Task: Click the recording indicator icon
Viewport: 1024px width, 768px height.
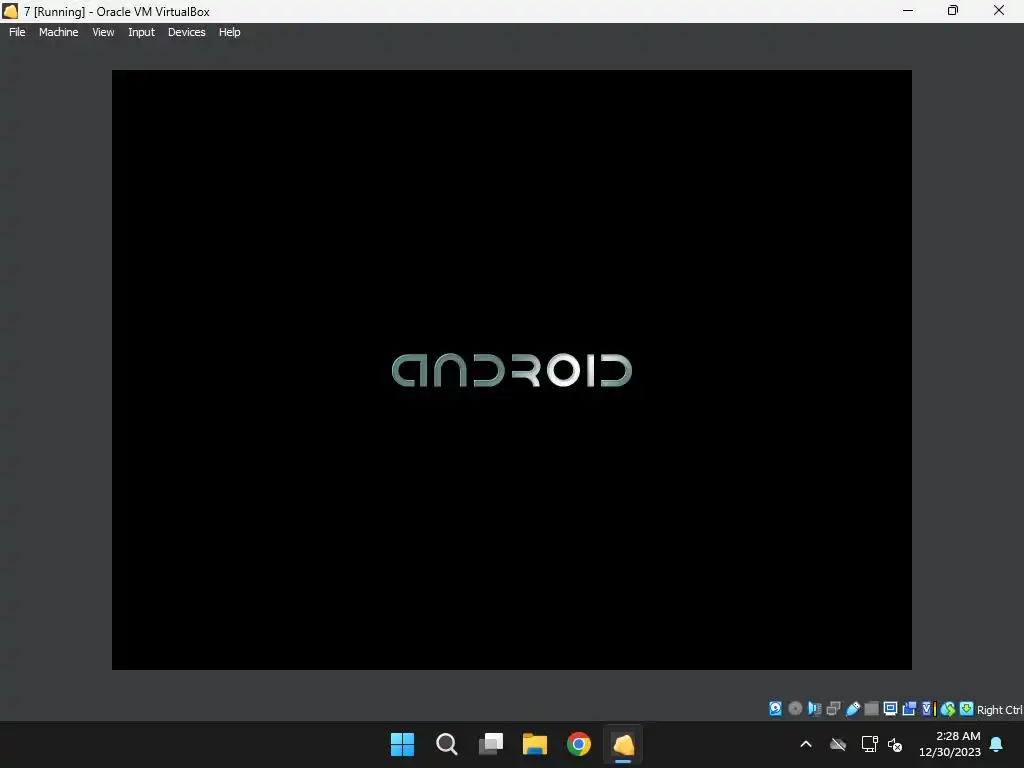Action: (x=909, y=709)
